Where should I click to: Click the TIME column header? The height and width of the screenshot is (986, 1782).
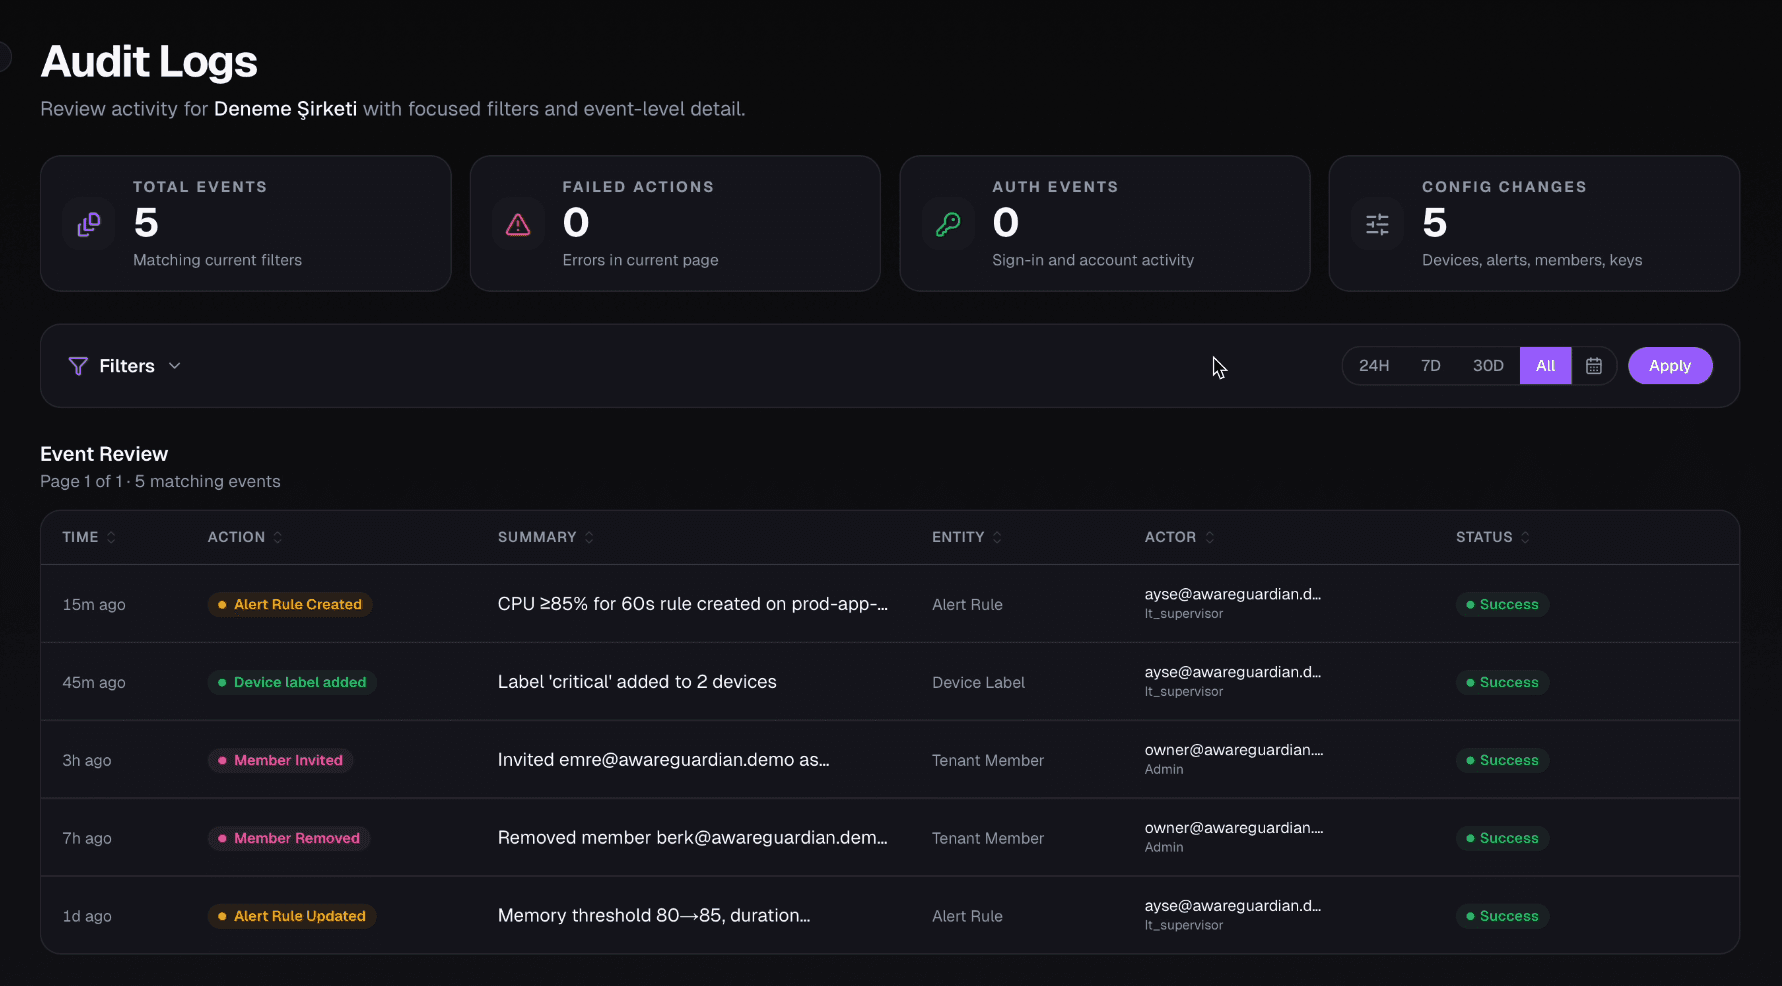coord(81,537)
